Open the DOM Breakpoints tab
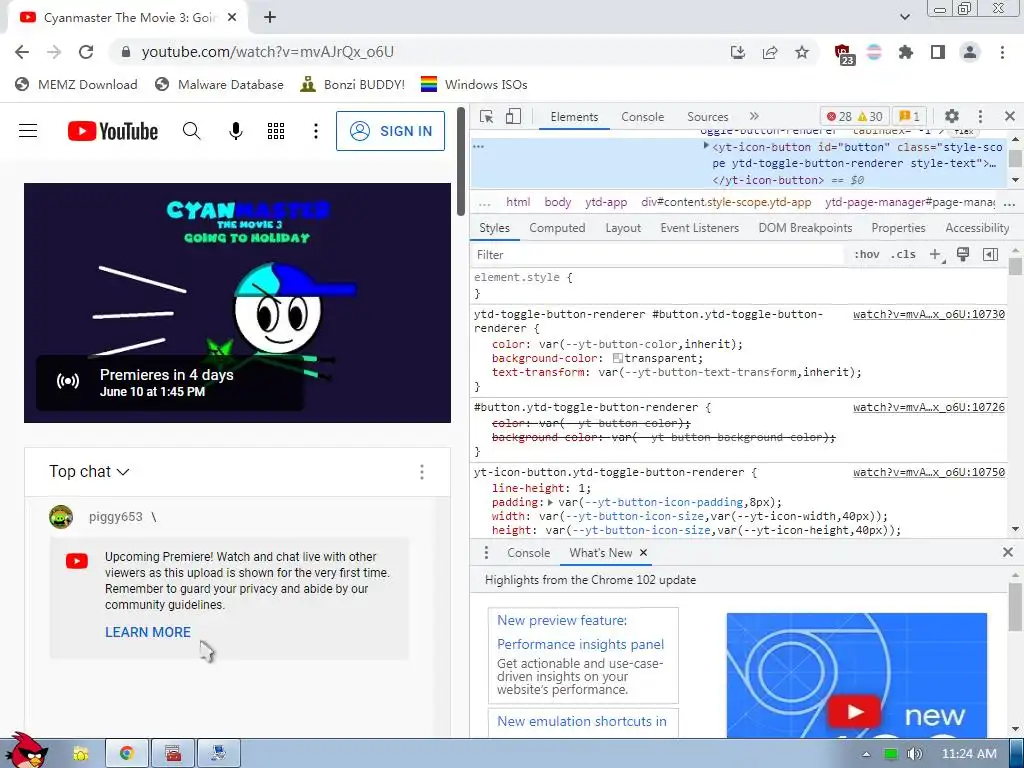 pyautogui.click(x=805, y=228)
